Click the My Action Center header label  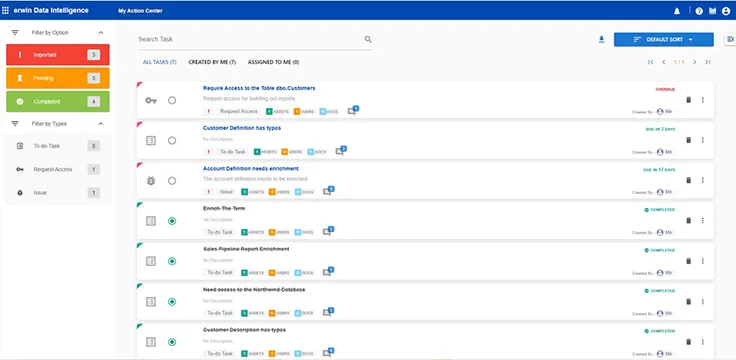pyautogui.click(x=140, y=11)
